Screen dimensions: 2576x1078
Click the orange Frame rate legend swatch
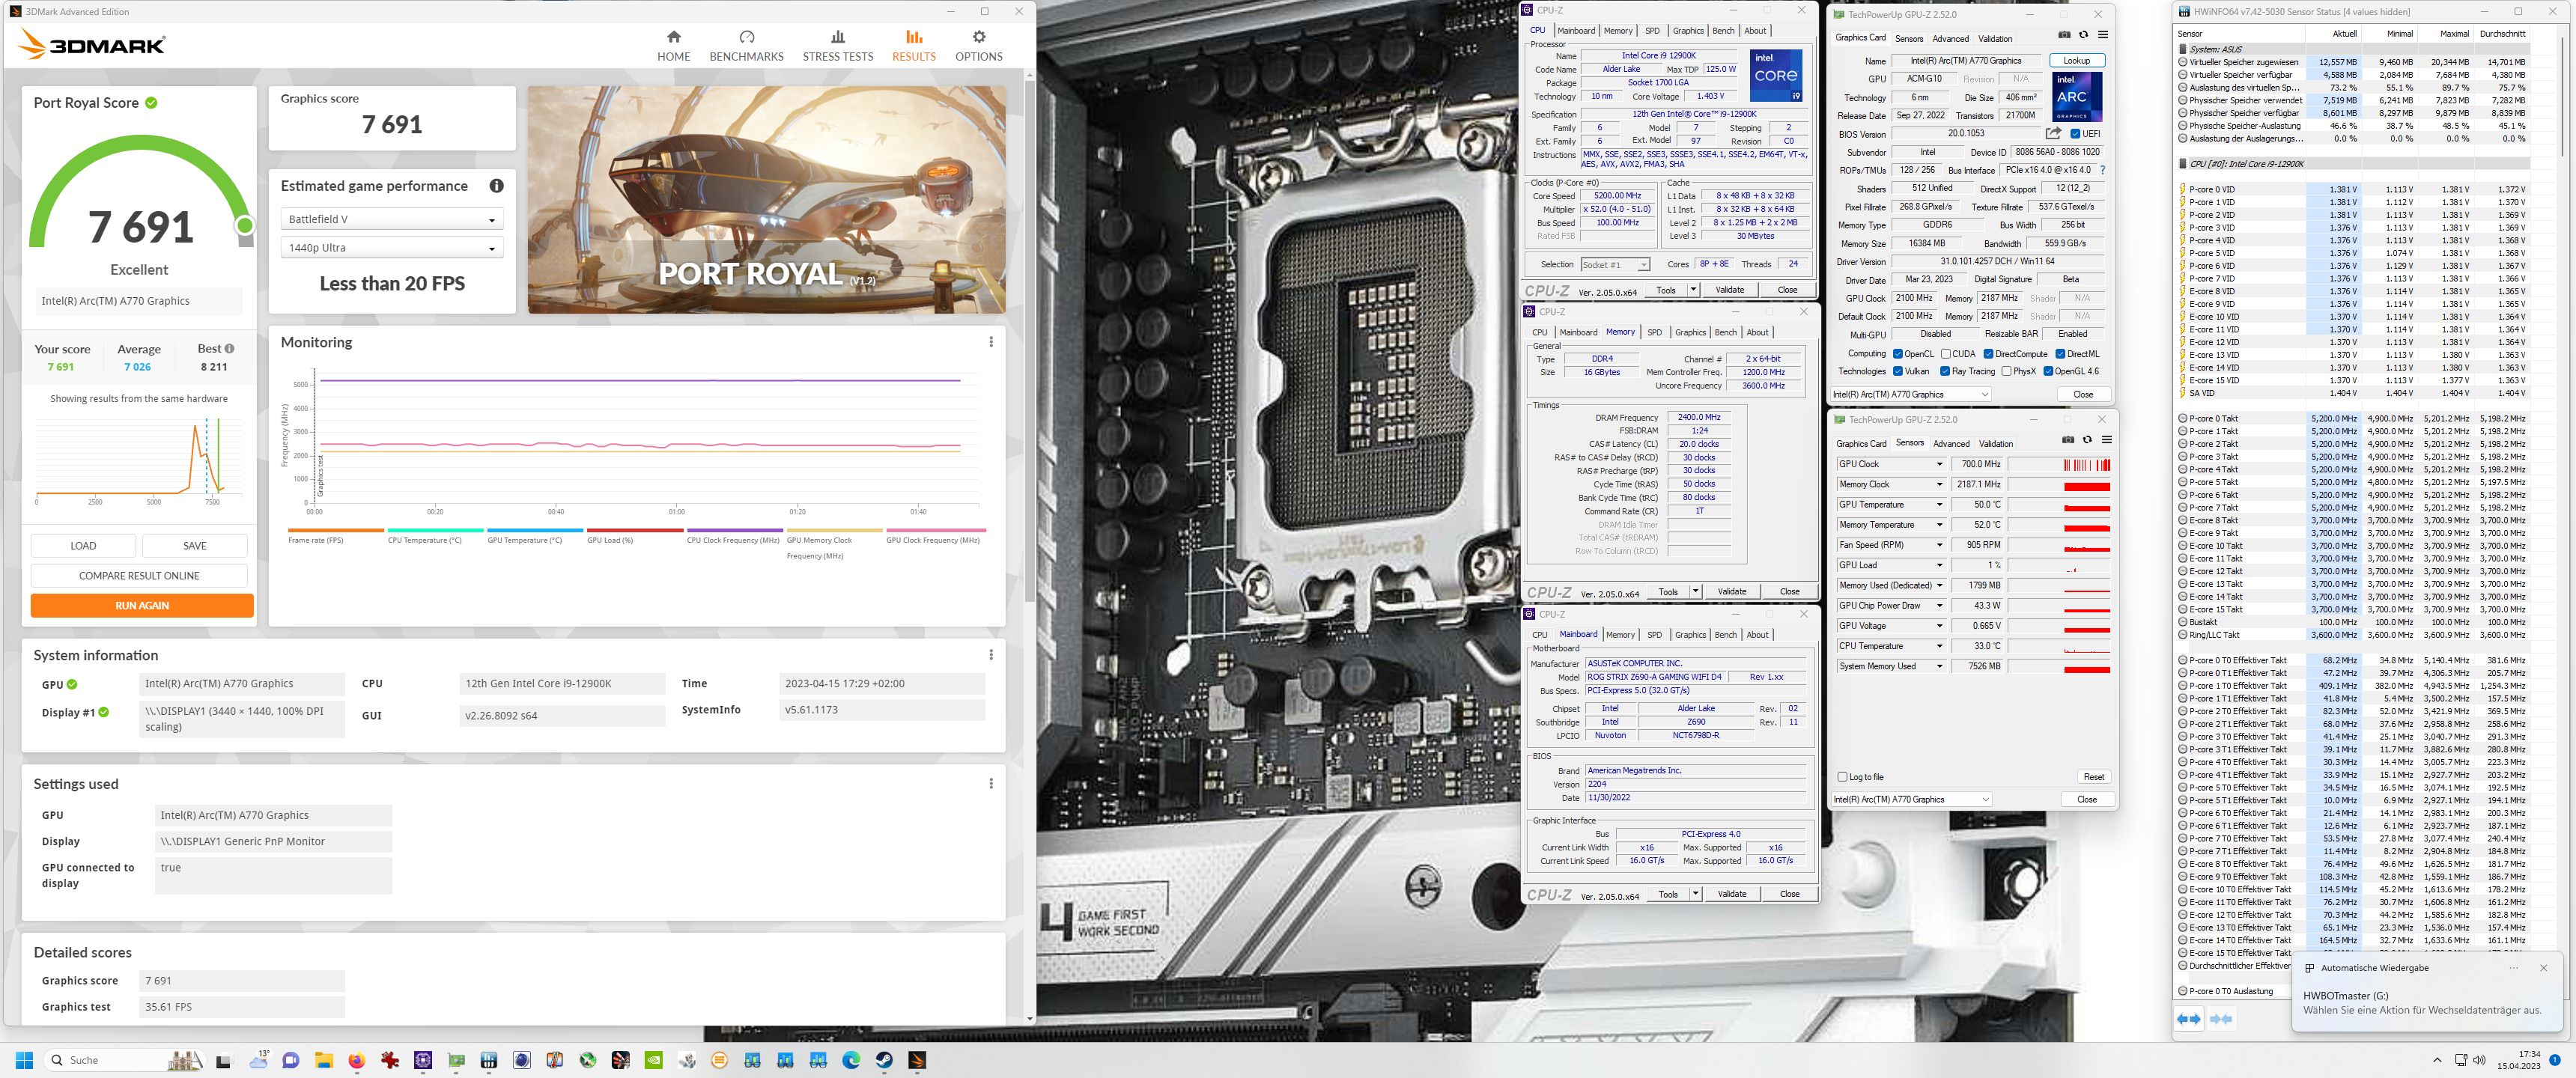(x=335, y=530)
